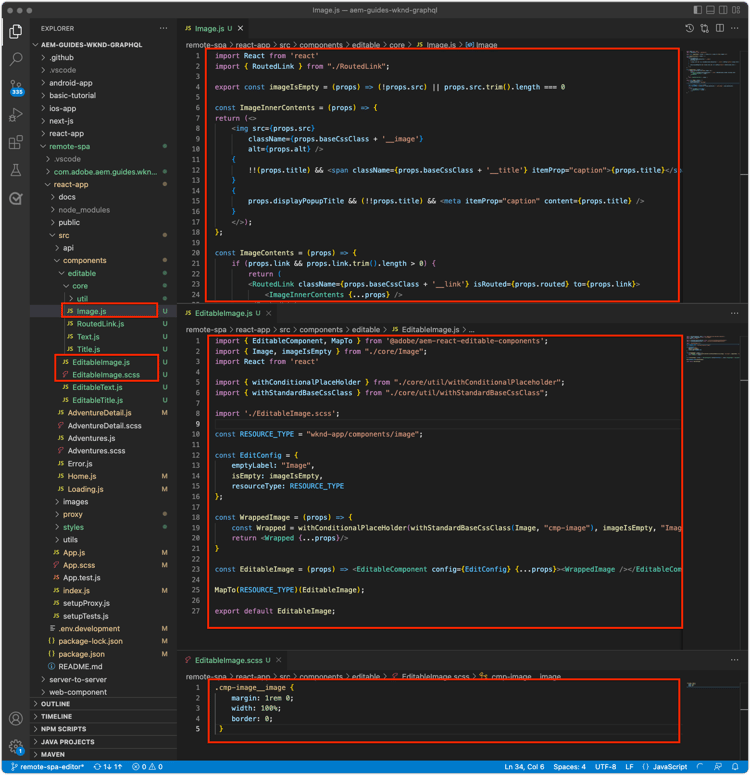Open the Extensions view

16,143
